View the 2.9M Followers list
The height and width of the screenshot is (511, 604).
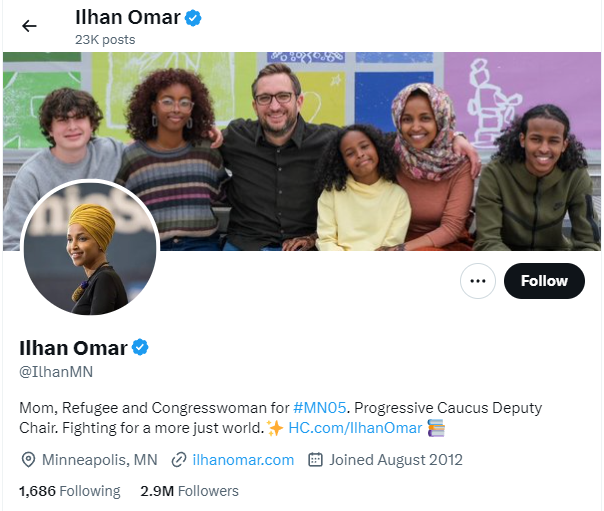tap(190, 491)
